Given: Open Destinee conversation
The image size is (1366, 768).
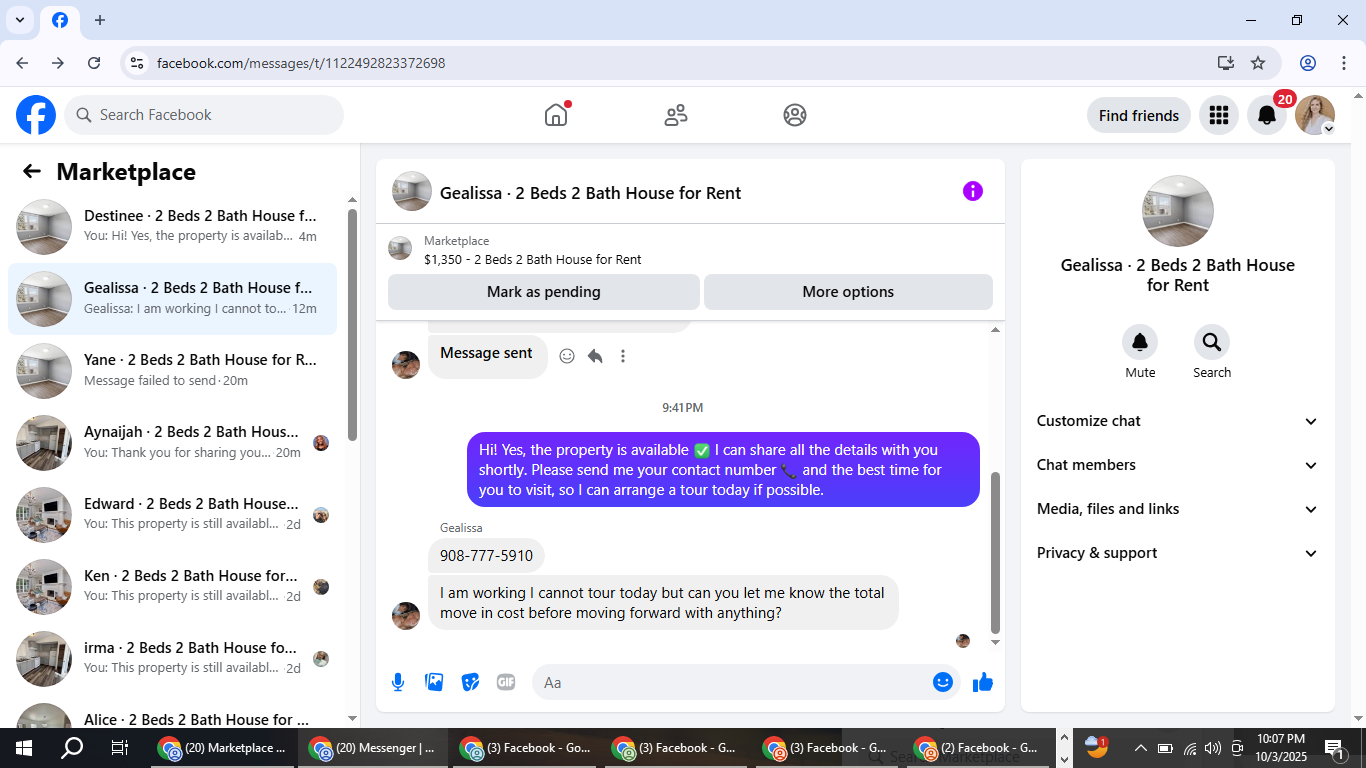Looking at the screenshot, I should point(172,226).
